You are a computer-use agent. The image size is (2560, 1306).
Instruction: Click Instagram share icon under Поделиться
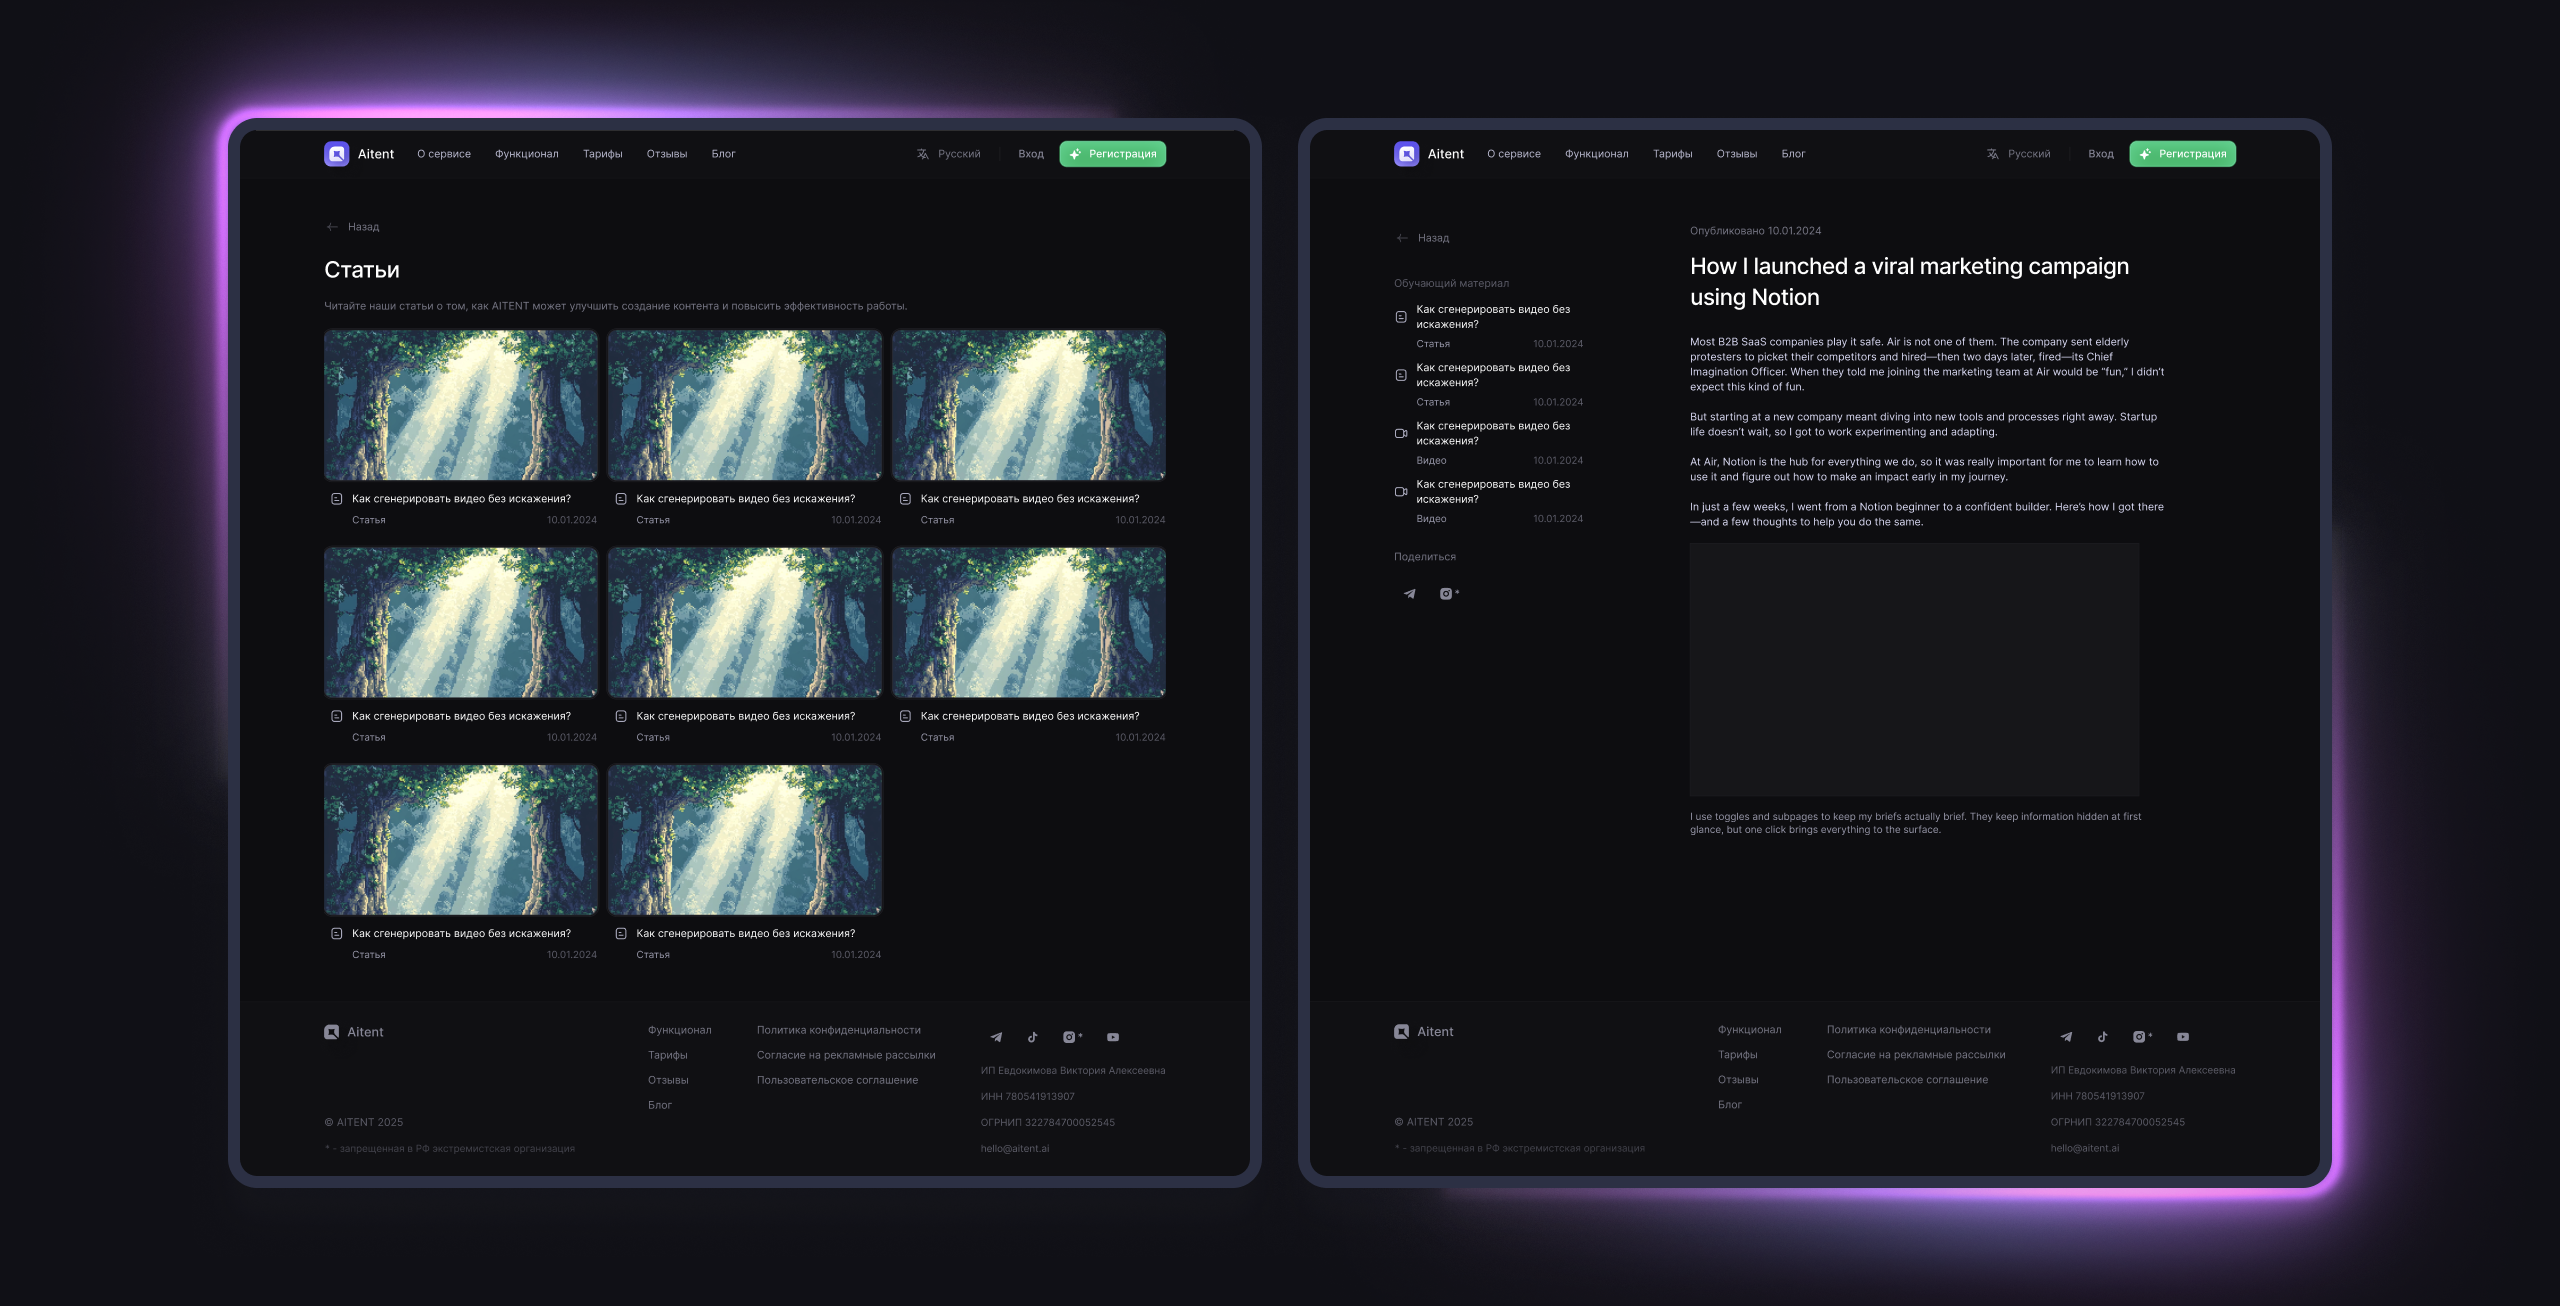tap(1447, 594)
